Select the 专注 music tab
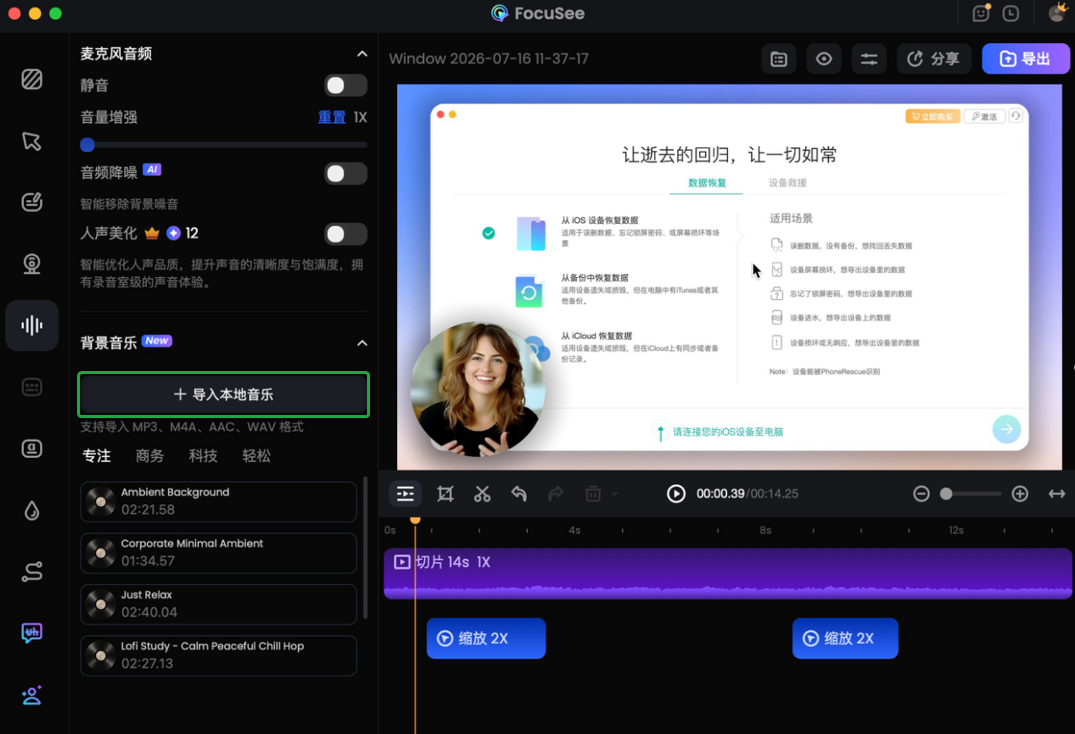The image size is (1075, 734). 97,456
